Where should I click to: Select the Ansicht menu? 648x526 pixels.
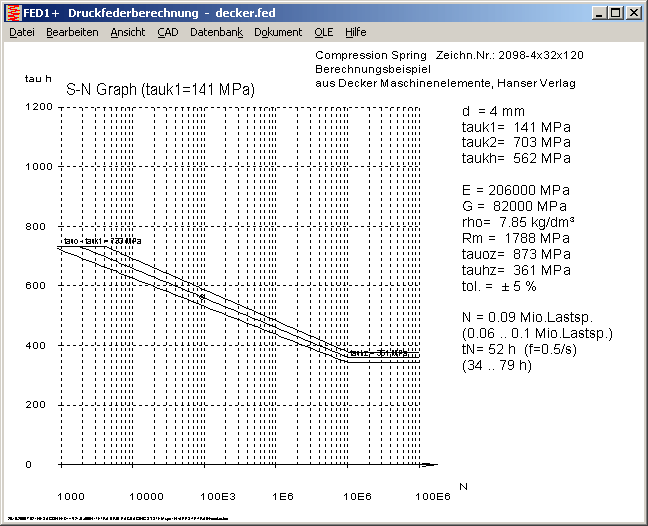click(127, 32)
